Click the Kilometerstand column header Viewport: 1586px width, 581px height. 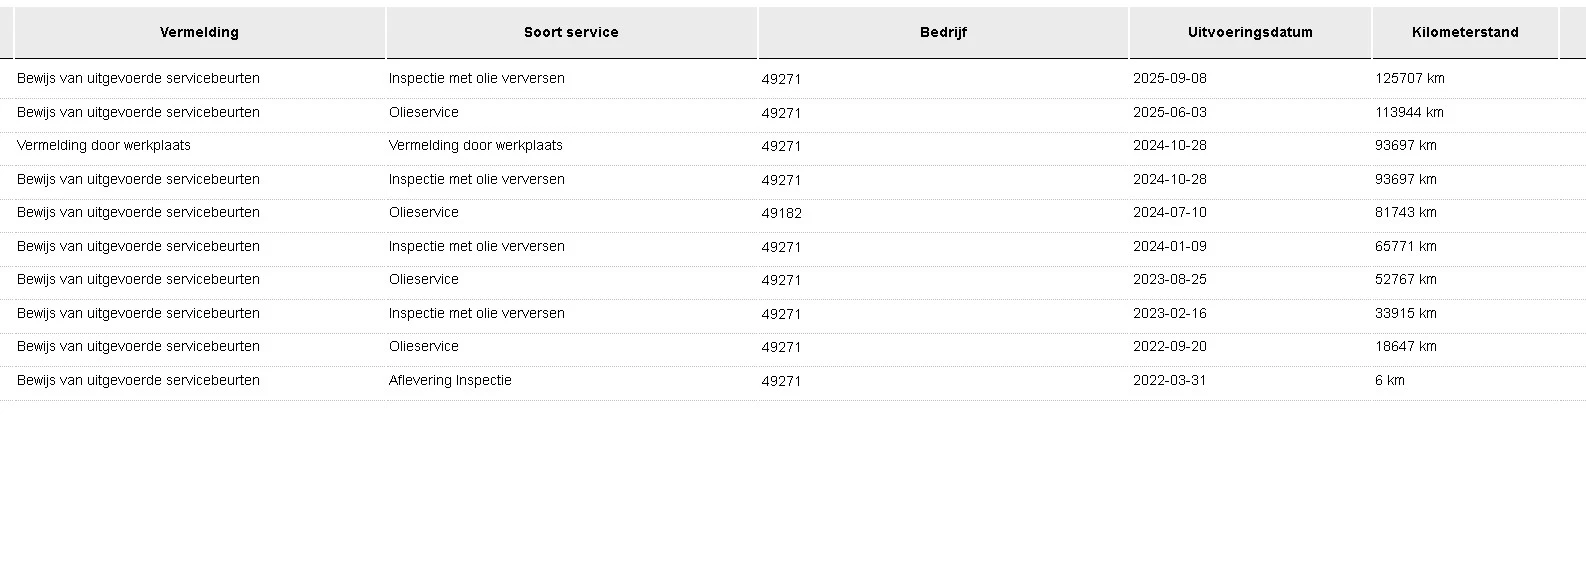(x=1465, y=32)
